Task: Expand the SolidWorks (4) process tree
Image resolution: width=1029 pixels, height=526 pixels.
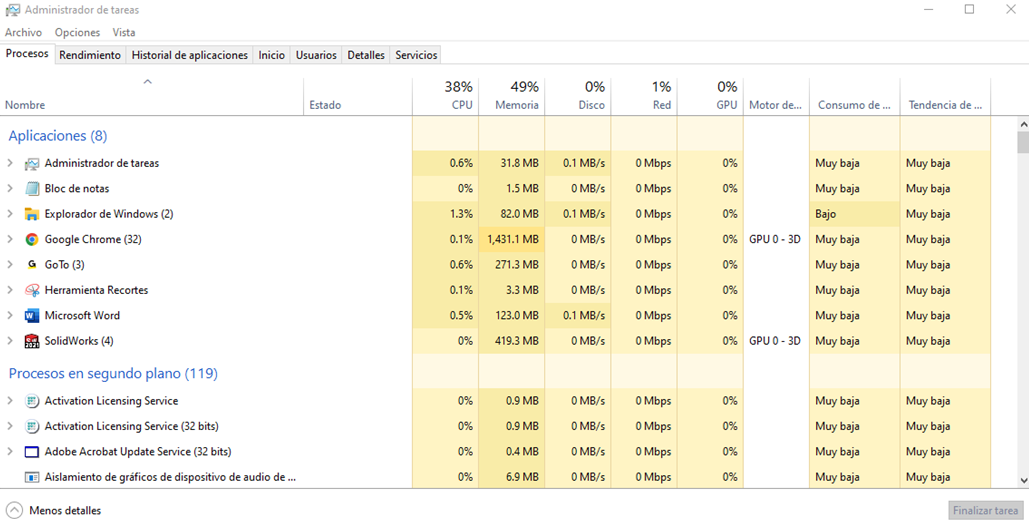Action: 10,341
